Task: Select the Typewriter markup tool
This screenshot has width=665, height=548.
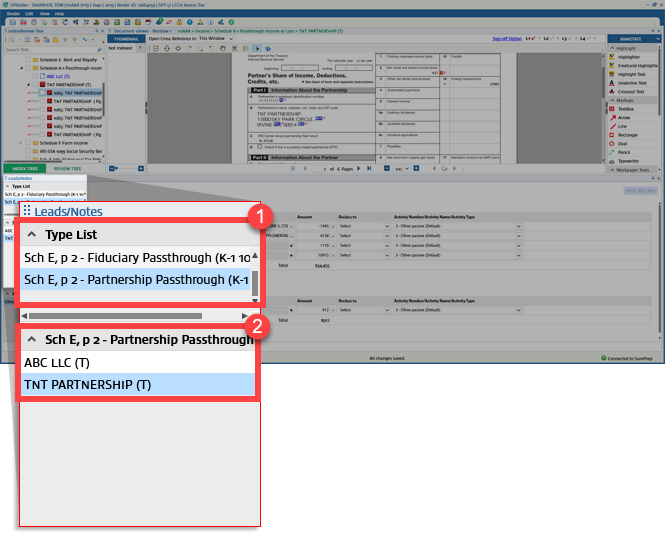Action: (x=630, y=159)
